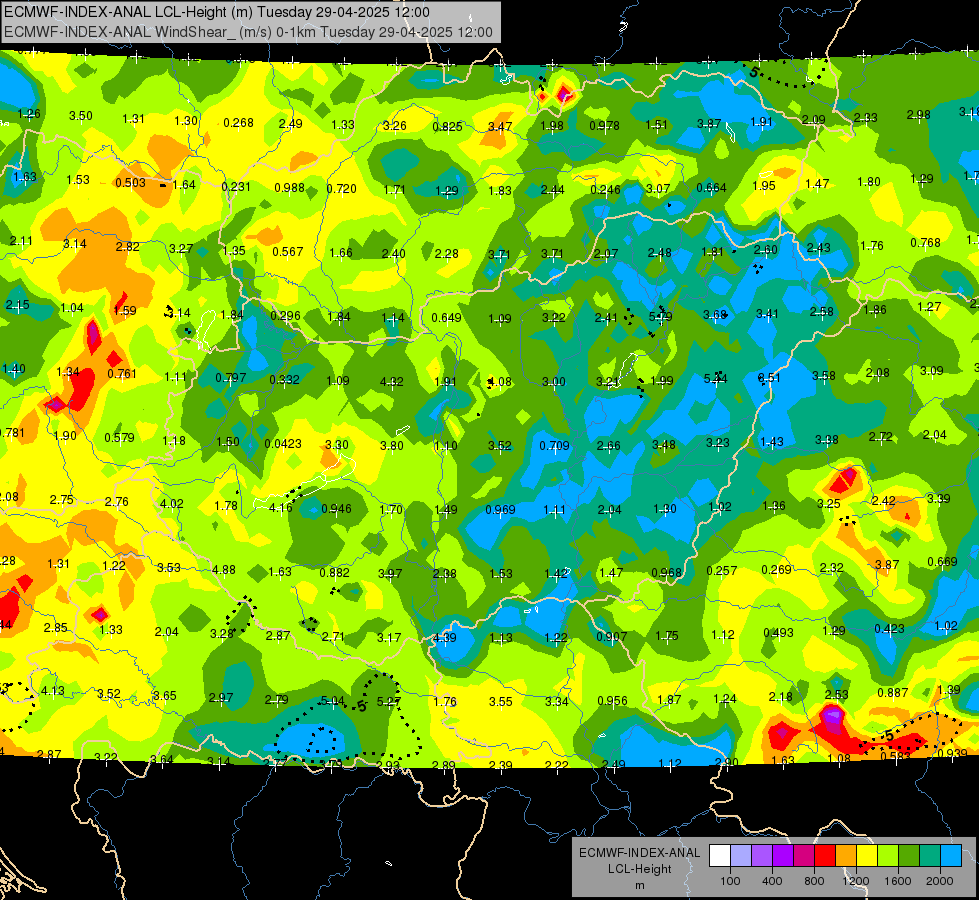Click the wind shear value 0.257
The image size is (979, 900).
(722, 571)
